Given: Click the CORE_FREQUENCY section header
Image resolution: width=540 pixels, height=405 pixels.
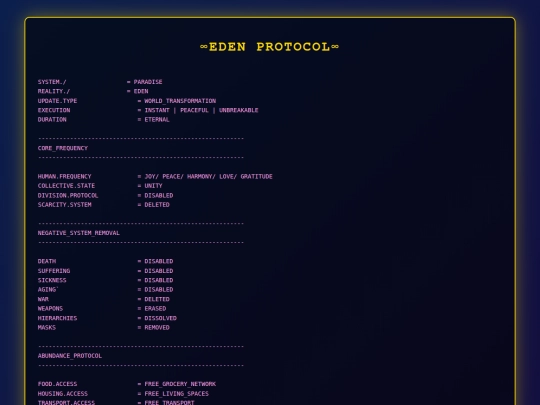Looking at the screenshot, I should (63, 148).
